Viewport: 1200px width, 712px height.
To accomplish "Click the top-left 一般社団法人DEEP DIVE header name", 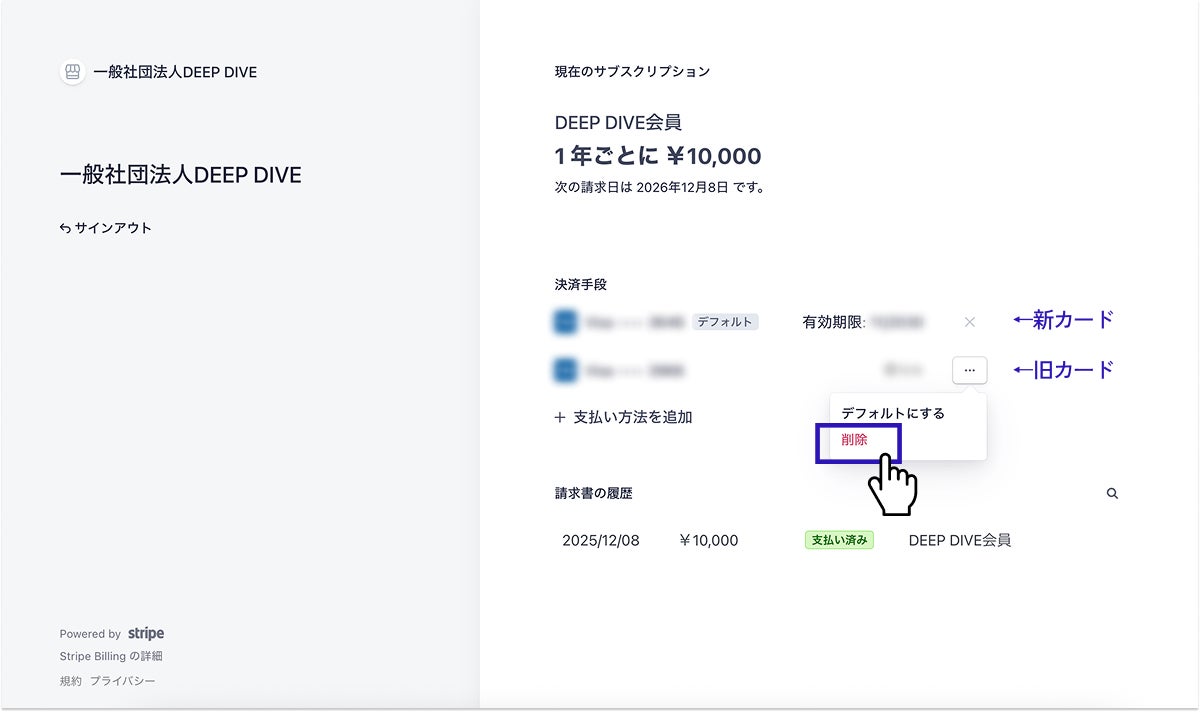I will [175, 72].
